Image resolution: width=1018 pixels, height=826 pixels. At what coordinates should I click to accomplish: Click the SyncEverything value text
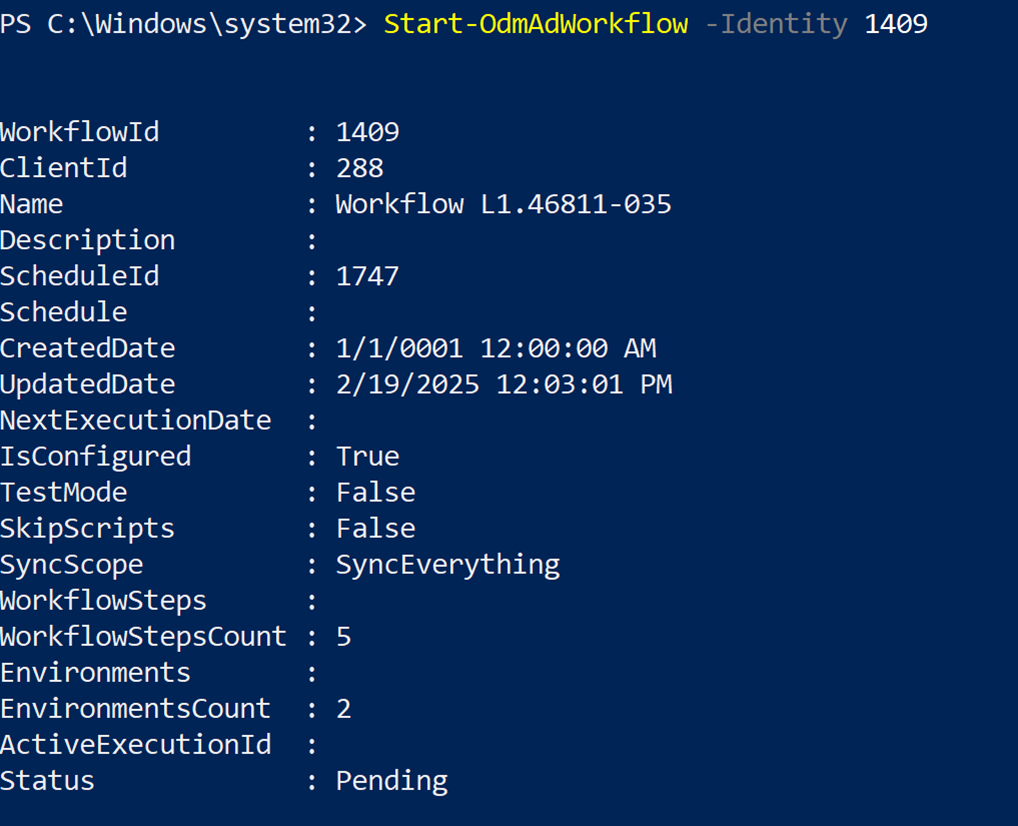coord(447,565)
